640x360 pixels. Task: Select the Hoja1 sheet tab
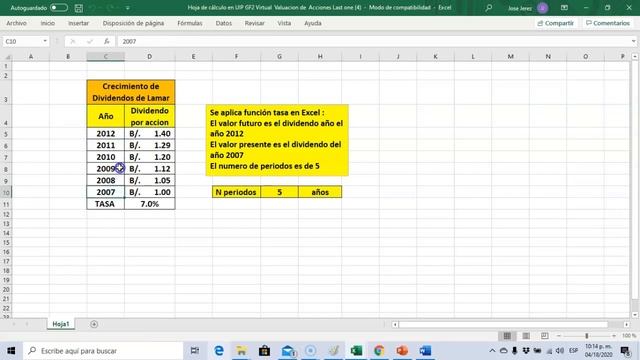(x=61, y=324)
